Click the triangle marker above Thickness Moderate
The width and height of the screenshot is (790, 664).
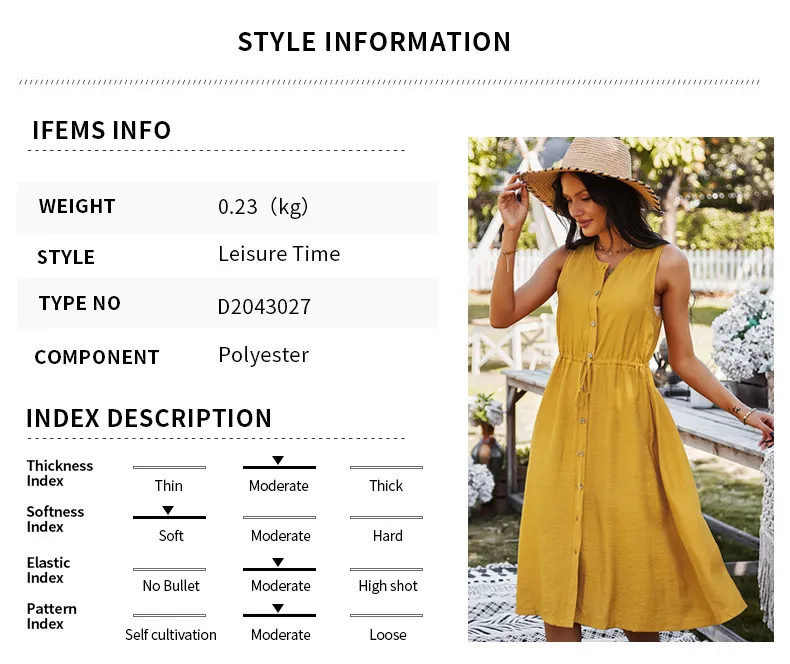coord(278,460)
